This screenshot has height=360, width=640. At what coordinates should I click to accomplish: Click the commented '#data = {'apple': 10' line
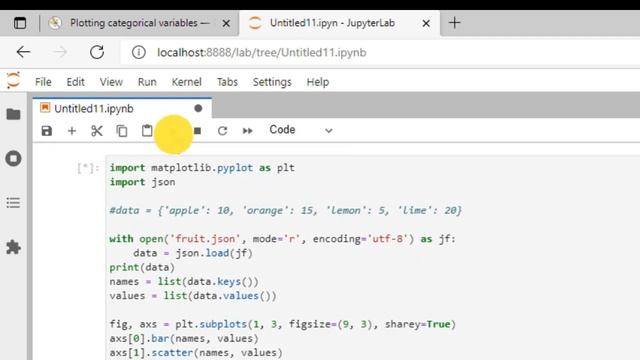point(286,211)
